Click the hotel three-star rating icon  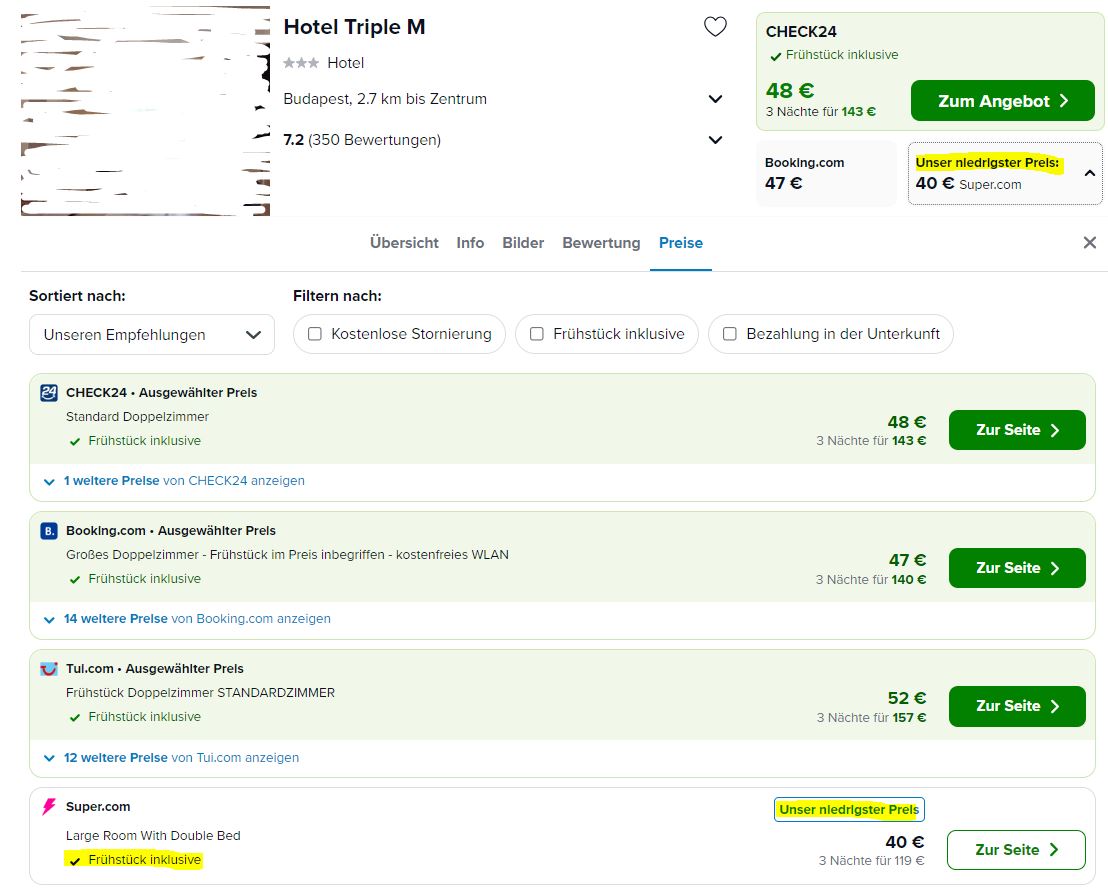301,63
